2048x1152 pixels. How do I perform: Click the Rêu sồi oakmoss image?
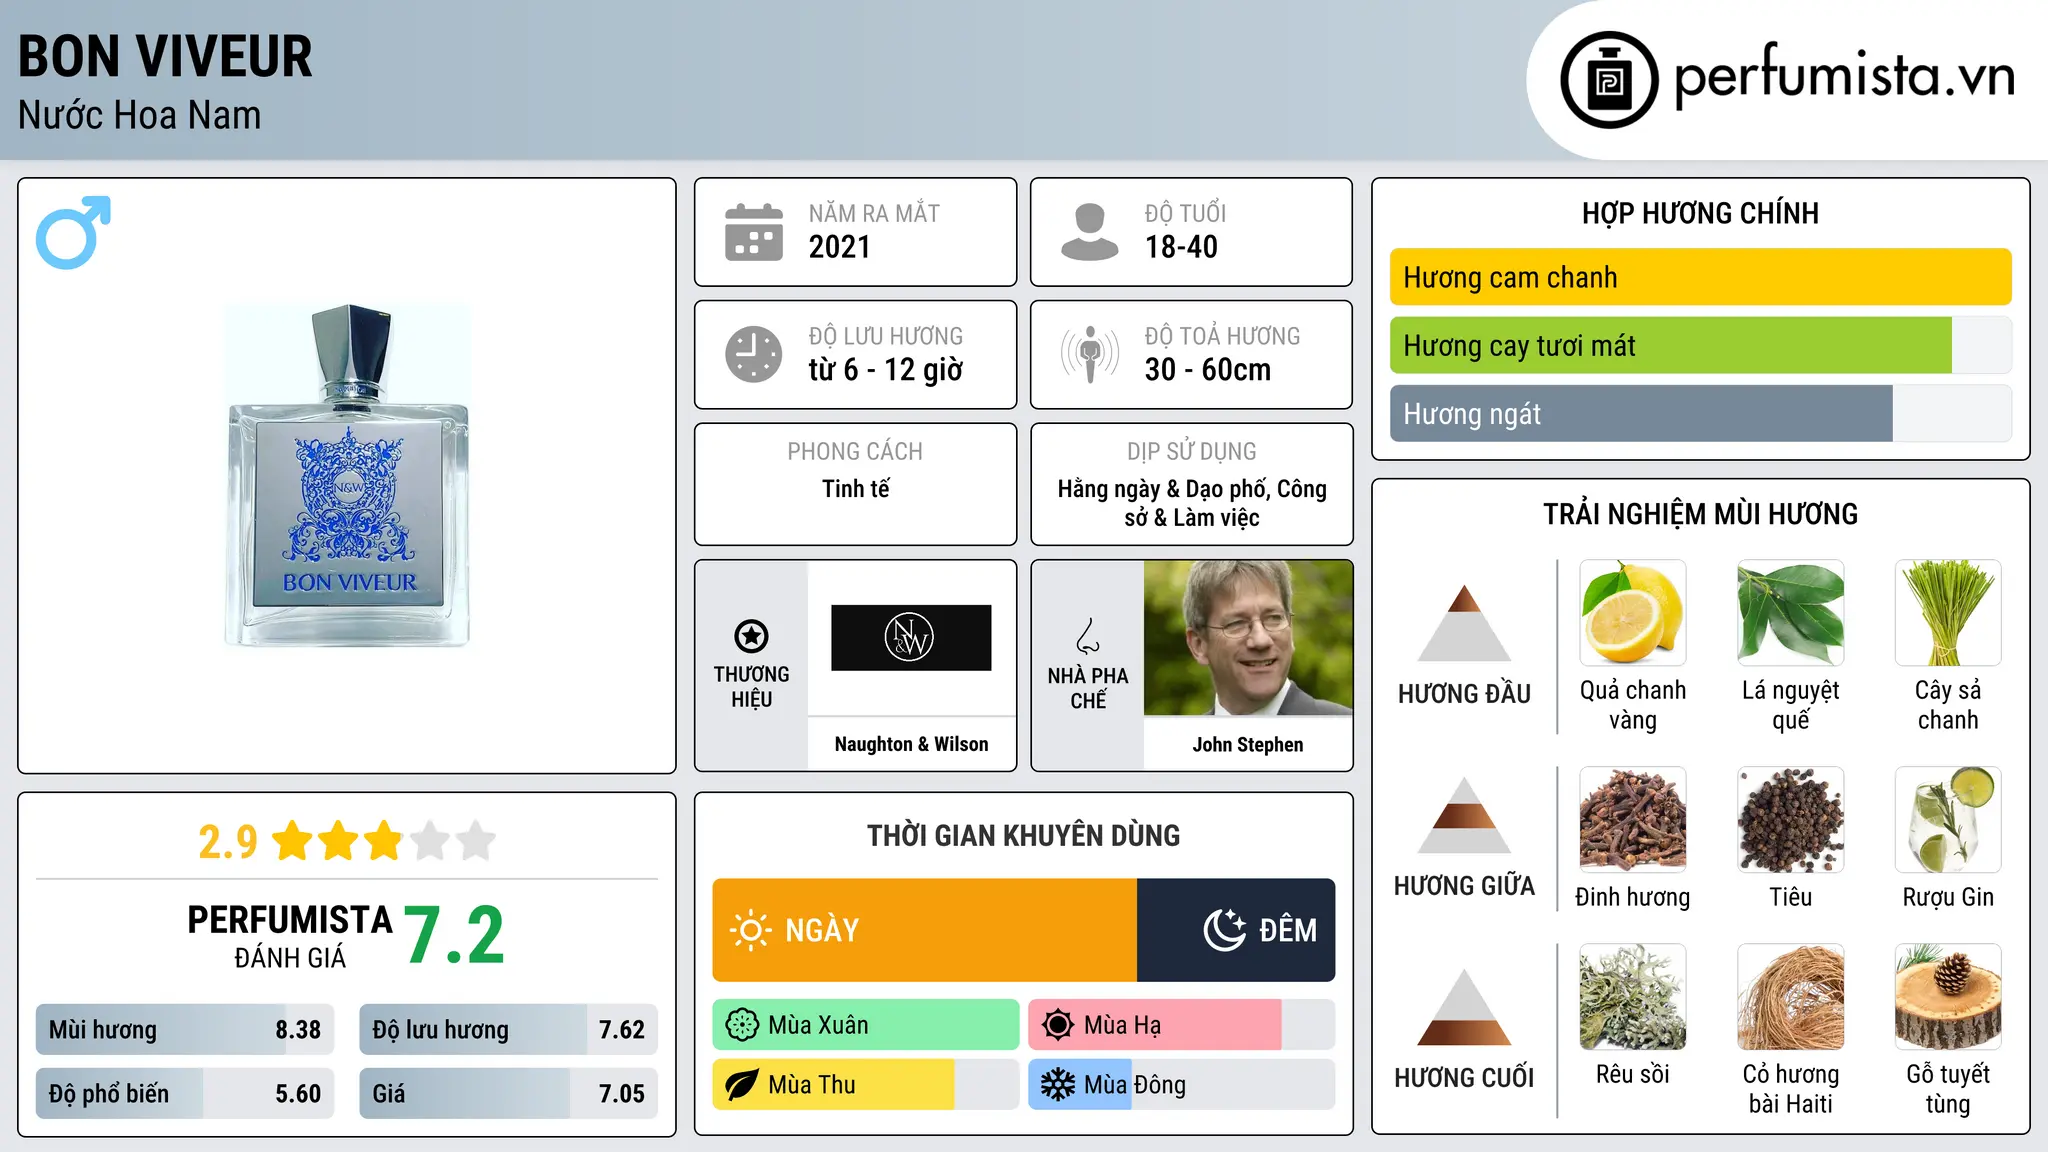1633,997
